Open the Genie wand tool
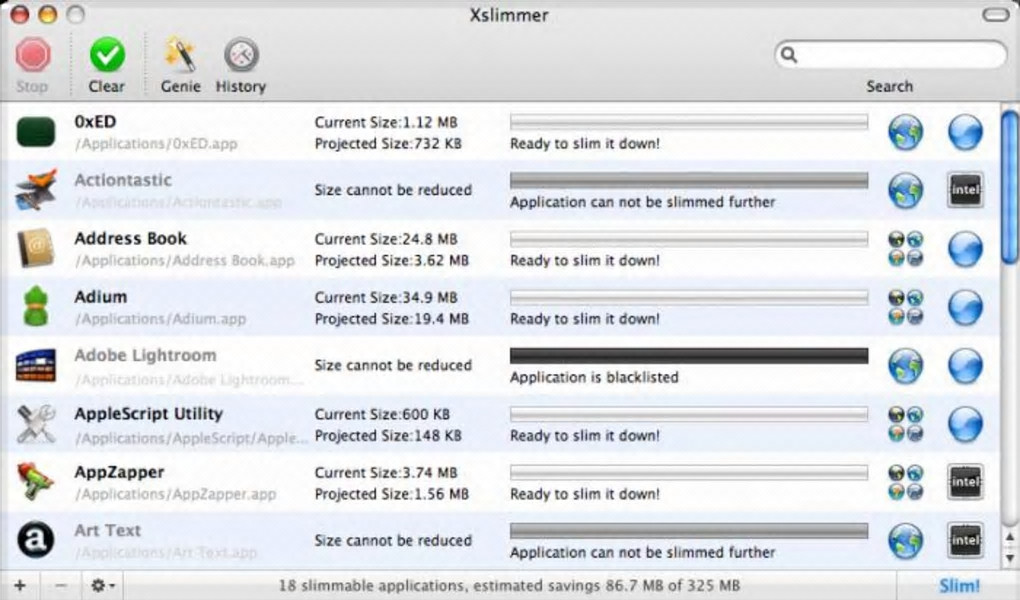Image resolution: width=1020 pixels, height=600 pixels. click(180, 65)
